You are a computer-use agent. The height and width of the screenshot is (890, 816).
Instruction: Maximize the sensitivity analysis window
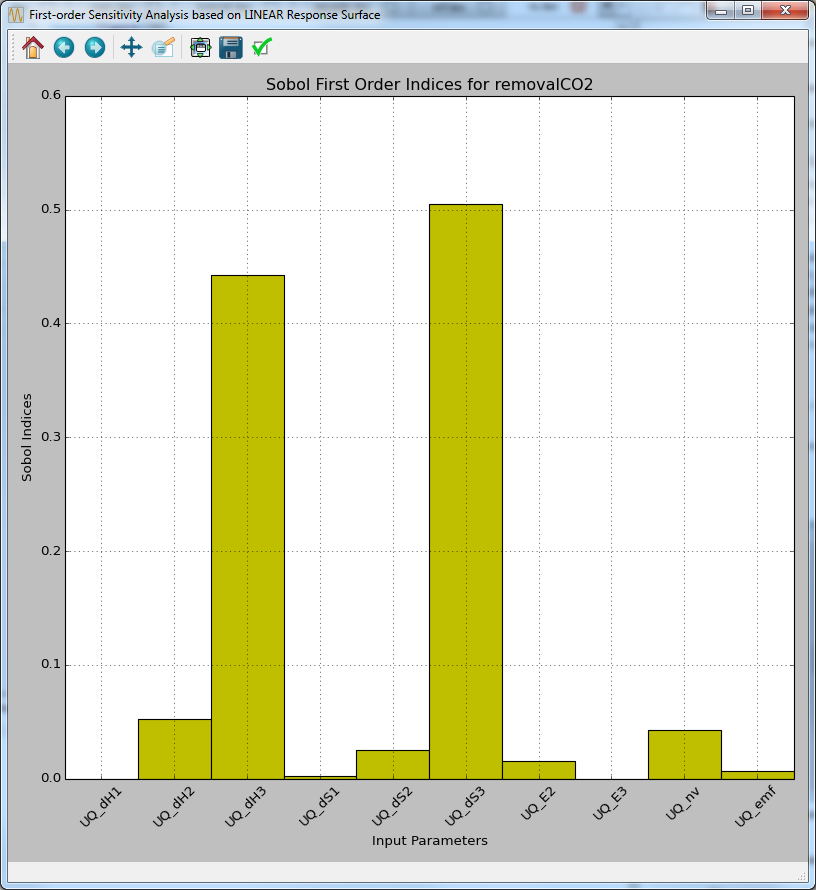click(x=748, y=10)
